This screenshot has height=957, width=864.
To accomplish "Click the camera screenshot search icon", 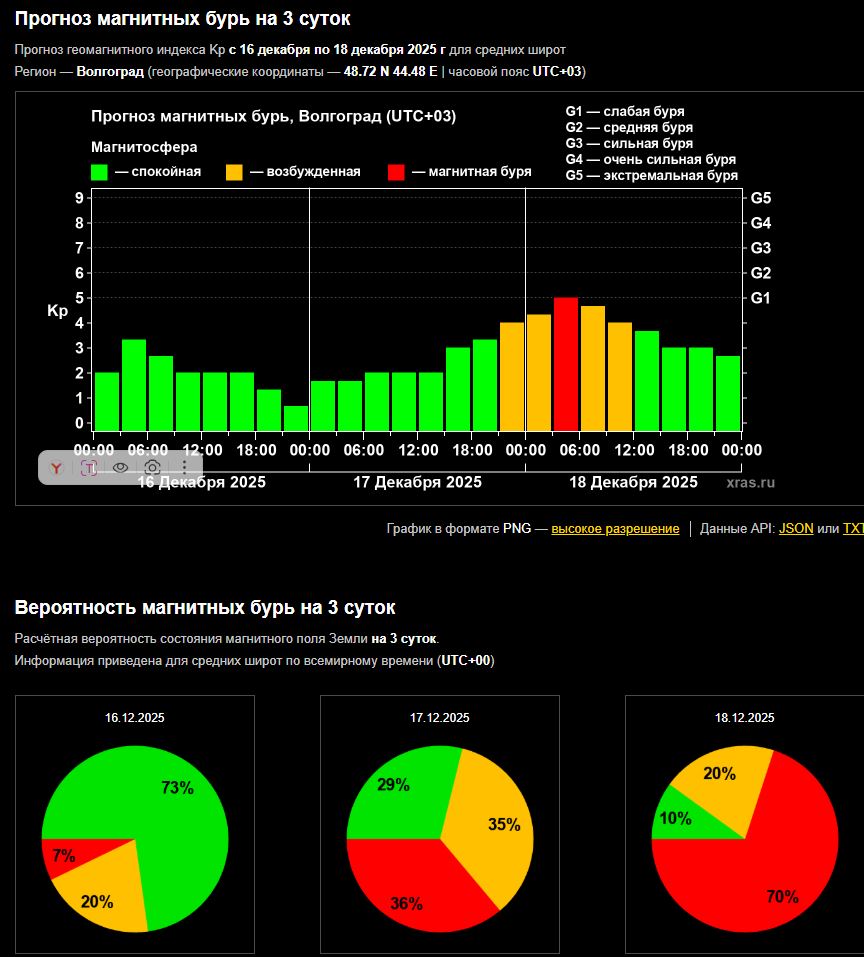I will [152, 467].
